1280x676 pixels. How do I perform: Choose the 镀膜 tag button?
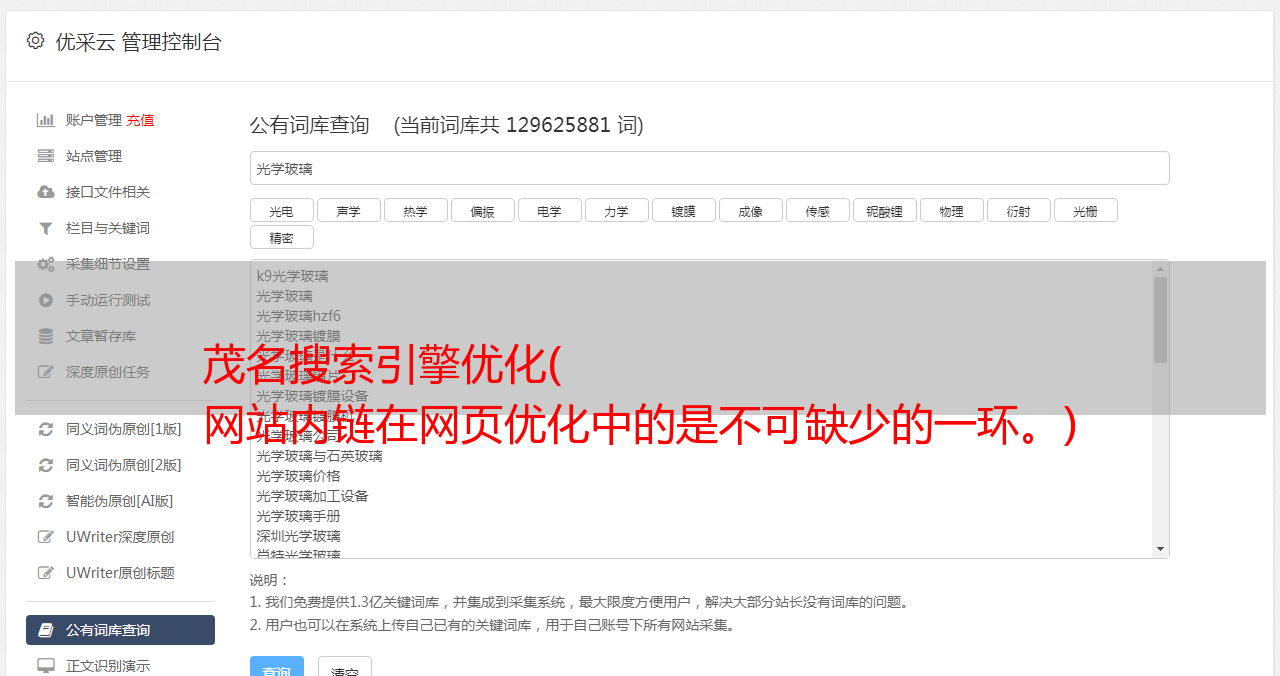click(x=683, y=210)
